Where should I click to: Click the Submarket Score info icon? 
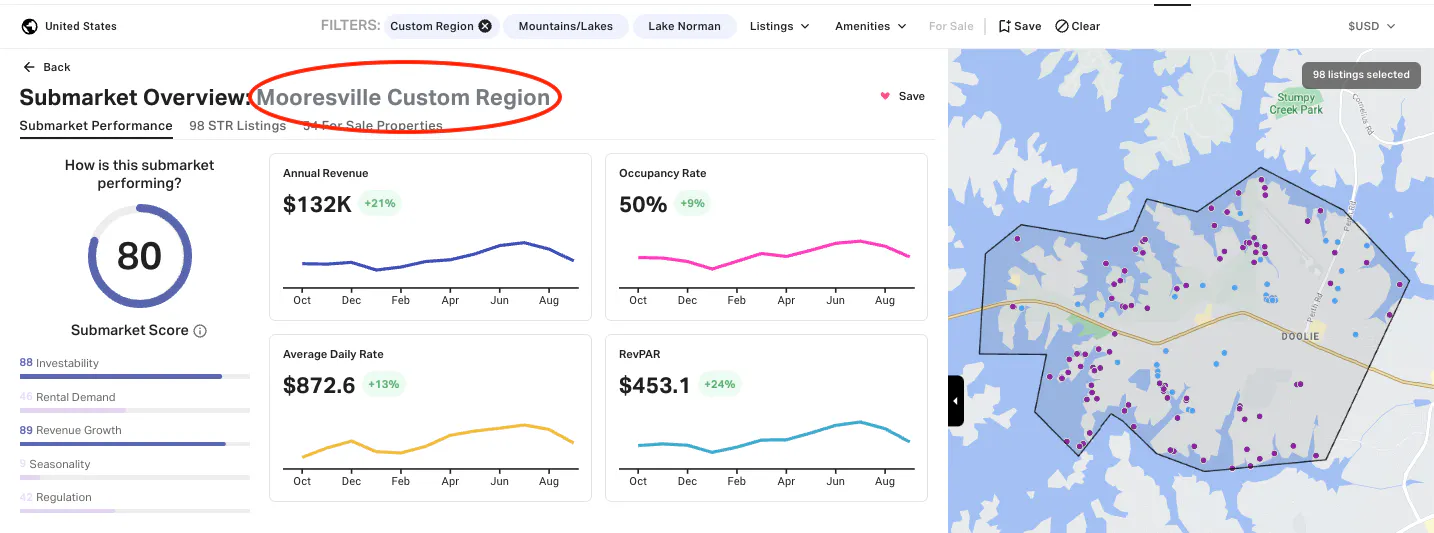click(200, 331)
